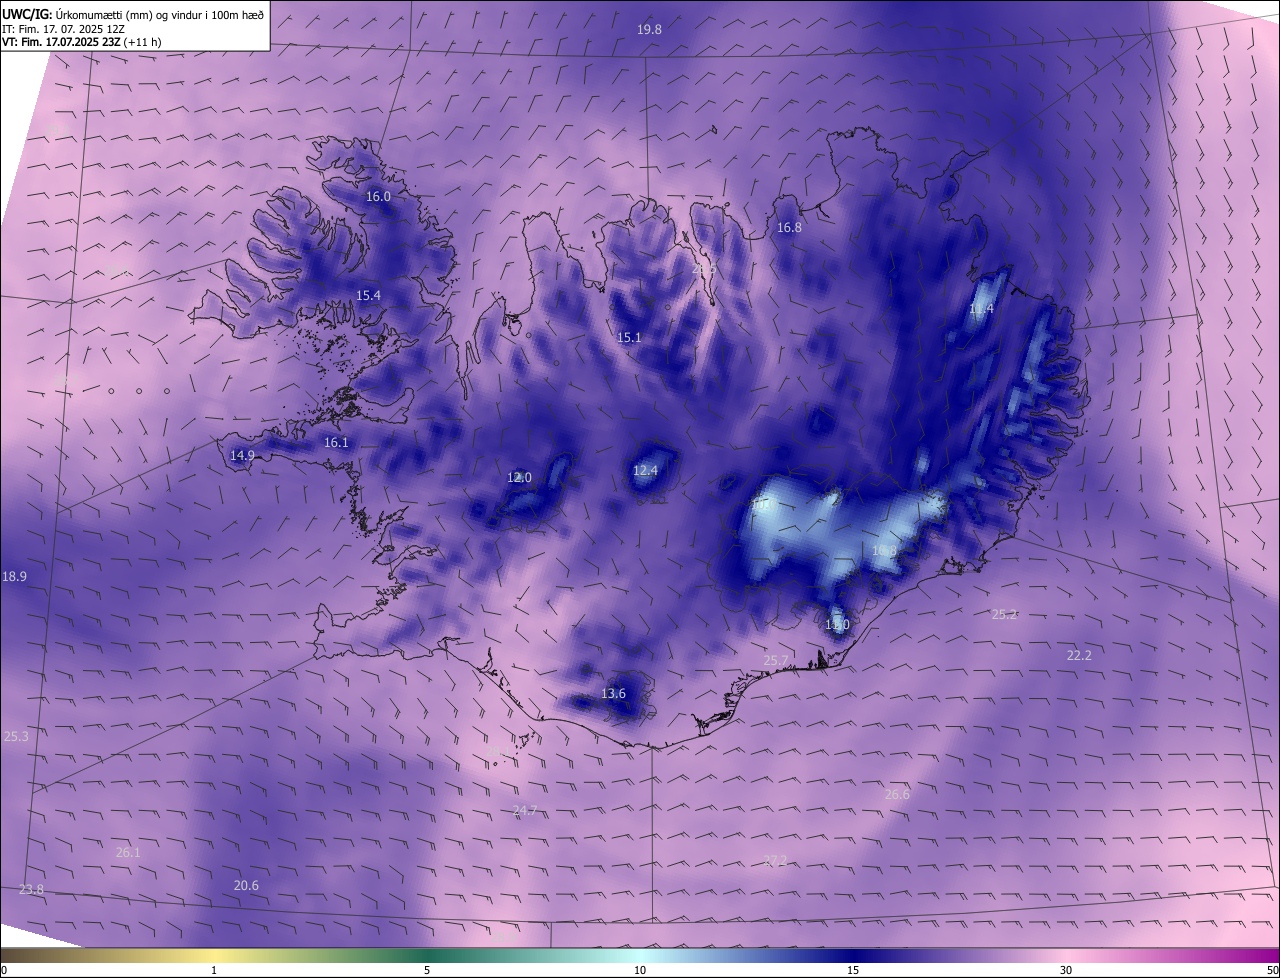Image resolution: width=1280 pixels, height=978 pixels.
Task: Click the 23.8 value at bottom left
Action: 31,890
